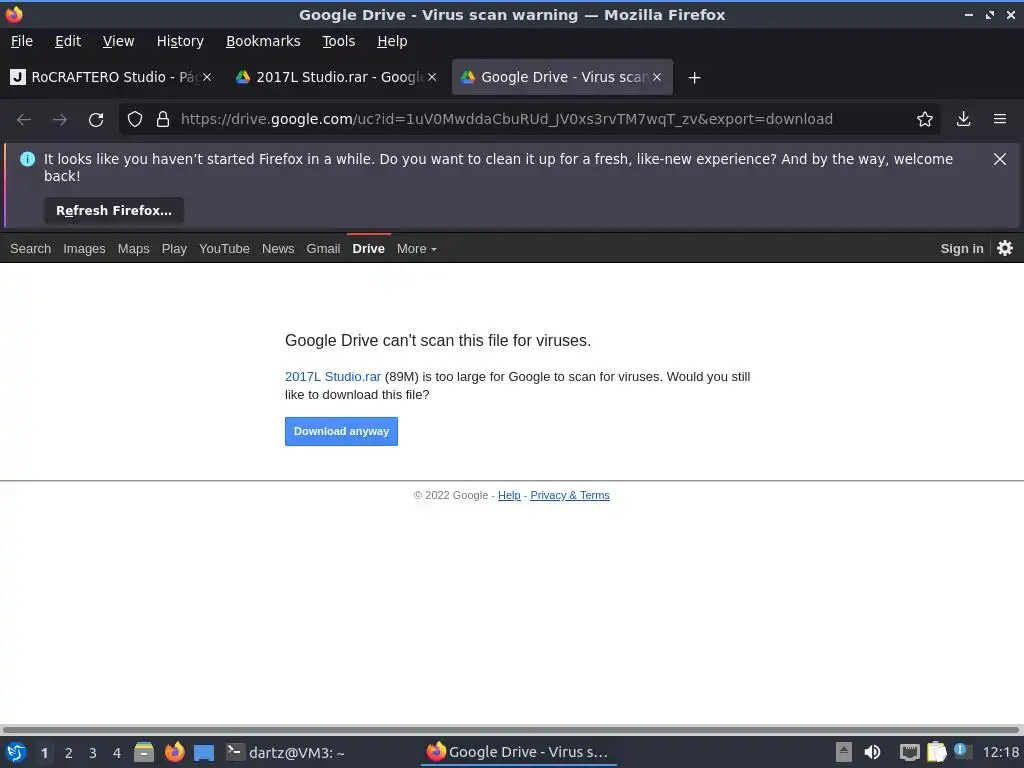Close the RoCRAFTERO Studio tab
The width and height of the screenshot is (1024, 768).
(206, 77)
